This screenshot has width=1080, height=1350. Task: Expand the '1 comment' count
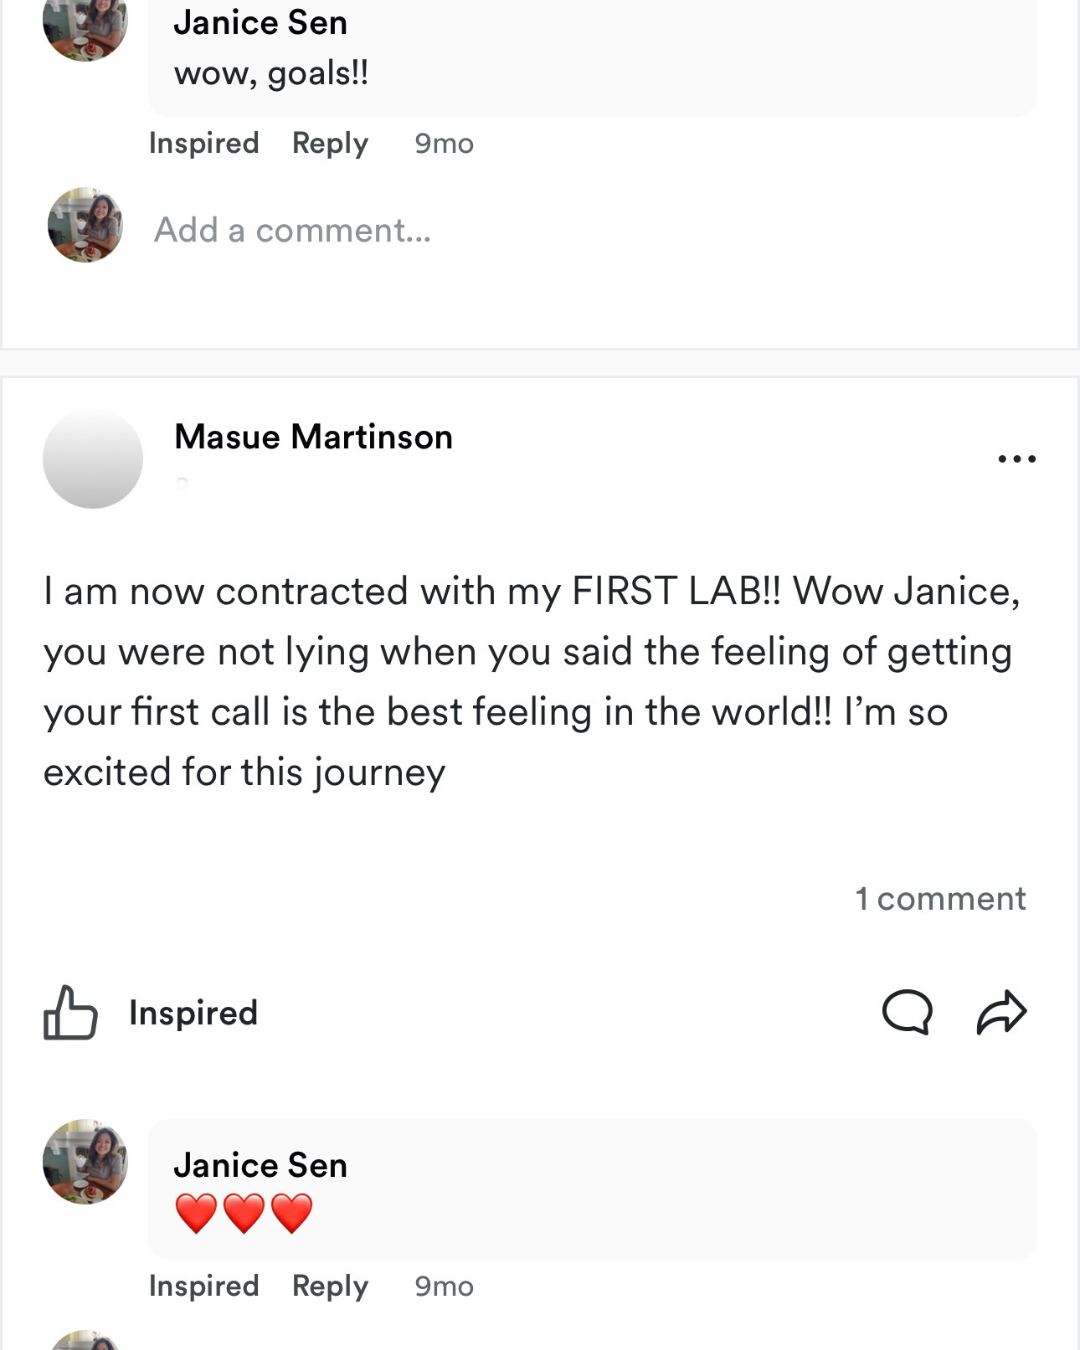940,898
